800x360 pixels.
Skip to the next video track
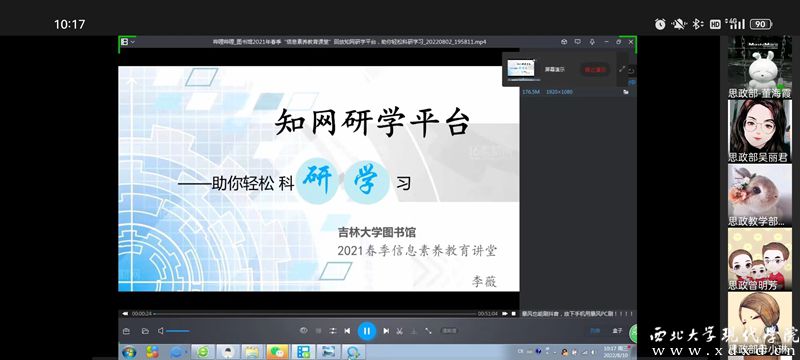pos(386,331)
